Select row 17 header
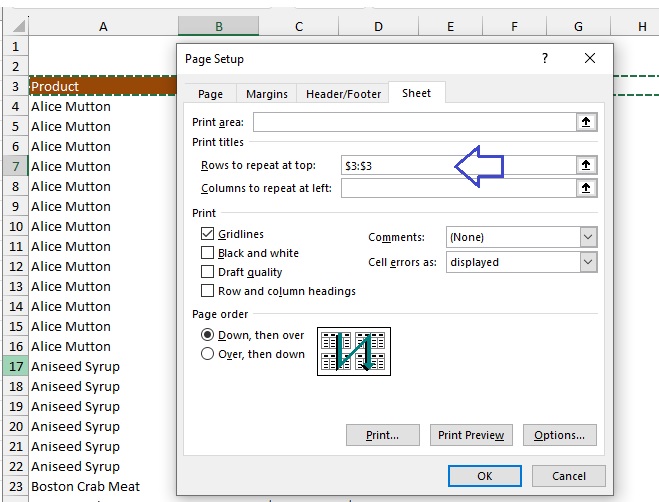659x502 pixels. tap(16, 366)
